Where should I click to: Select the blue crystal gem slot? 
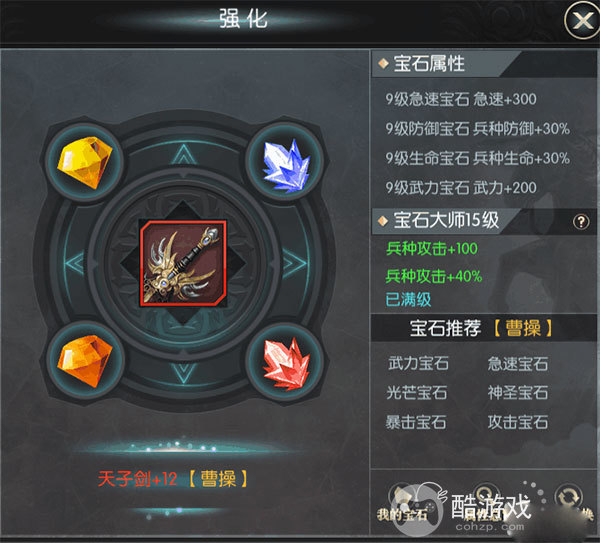285,161
